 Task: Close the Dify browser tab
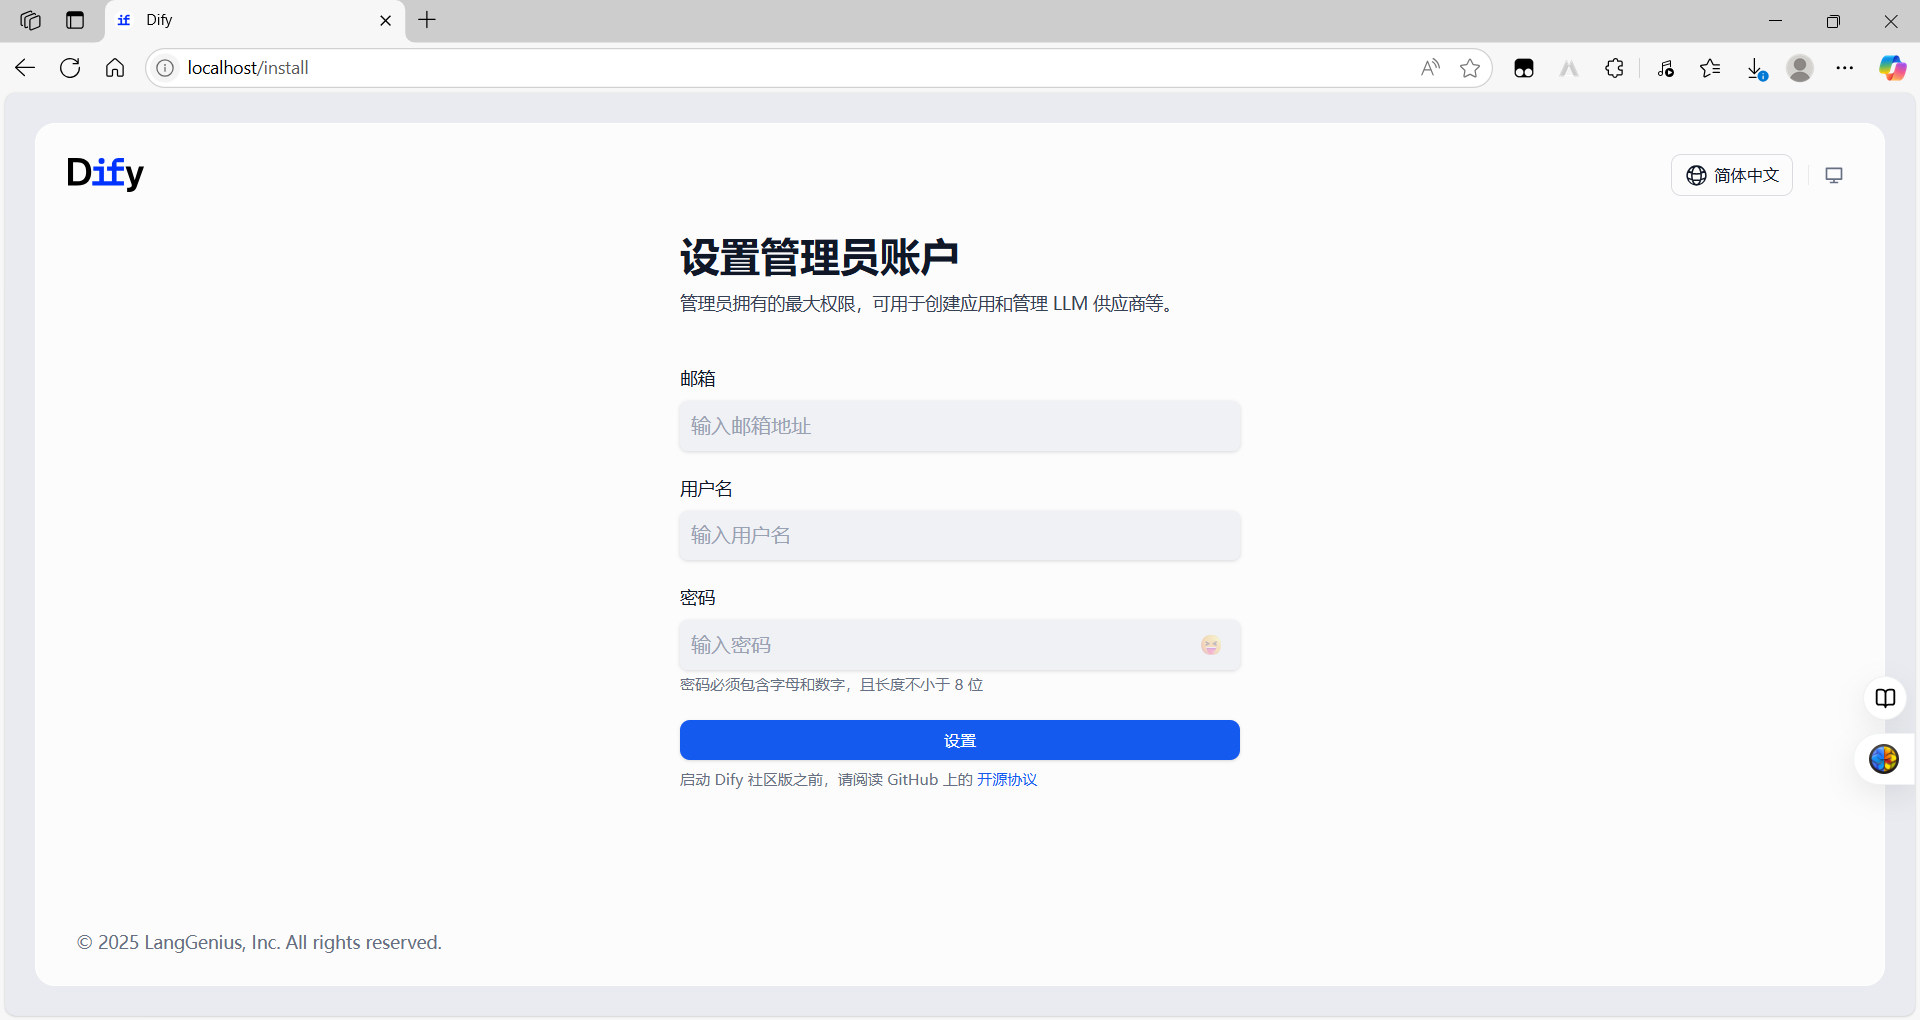[x=386, y=20]
